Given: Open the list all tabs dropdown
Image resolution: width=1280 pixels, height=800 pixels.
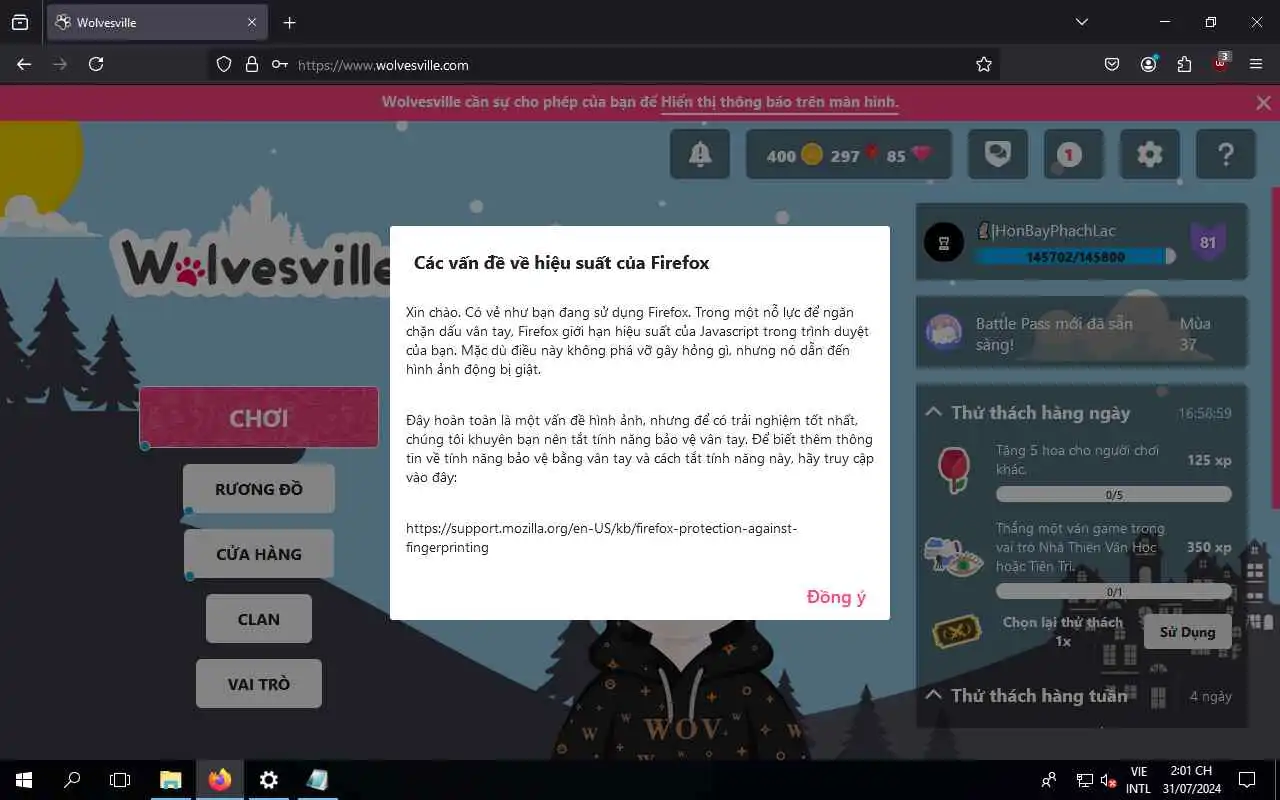Looking at the screenshot, I should point(1081,22).
